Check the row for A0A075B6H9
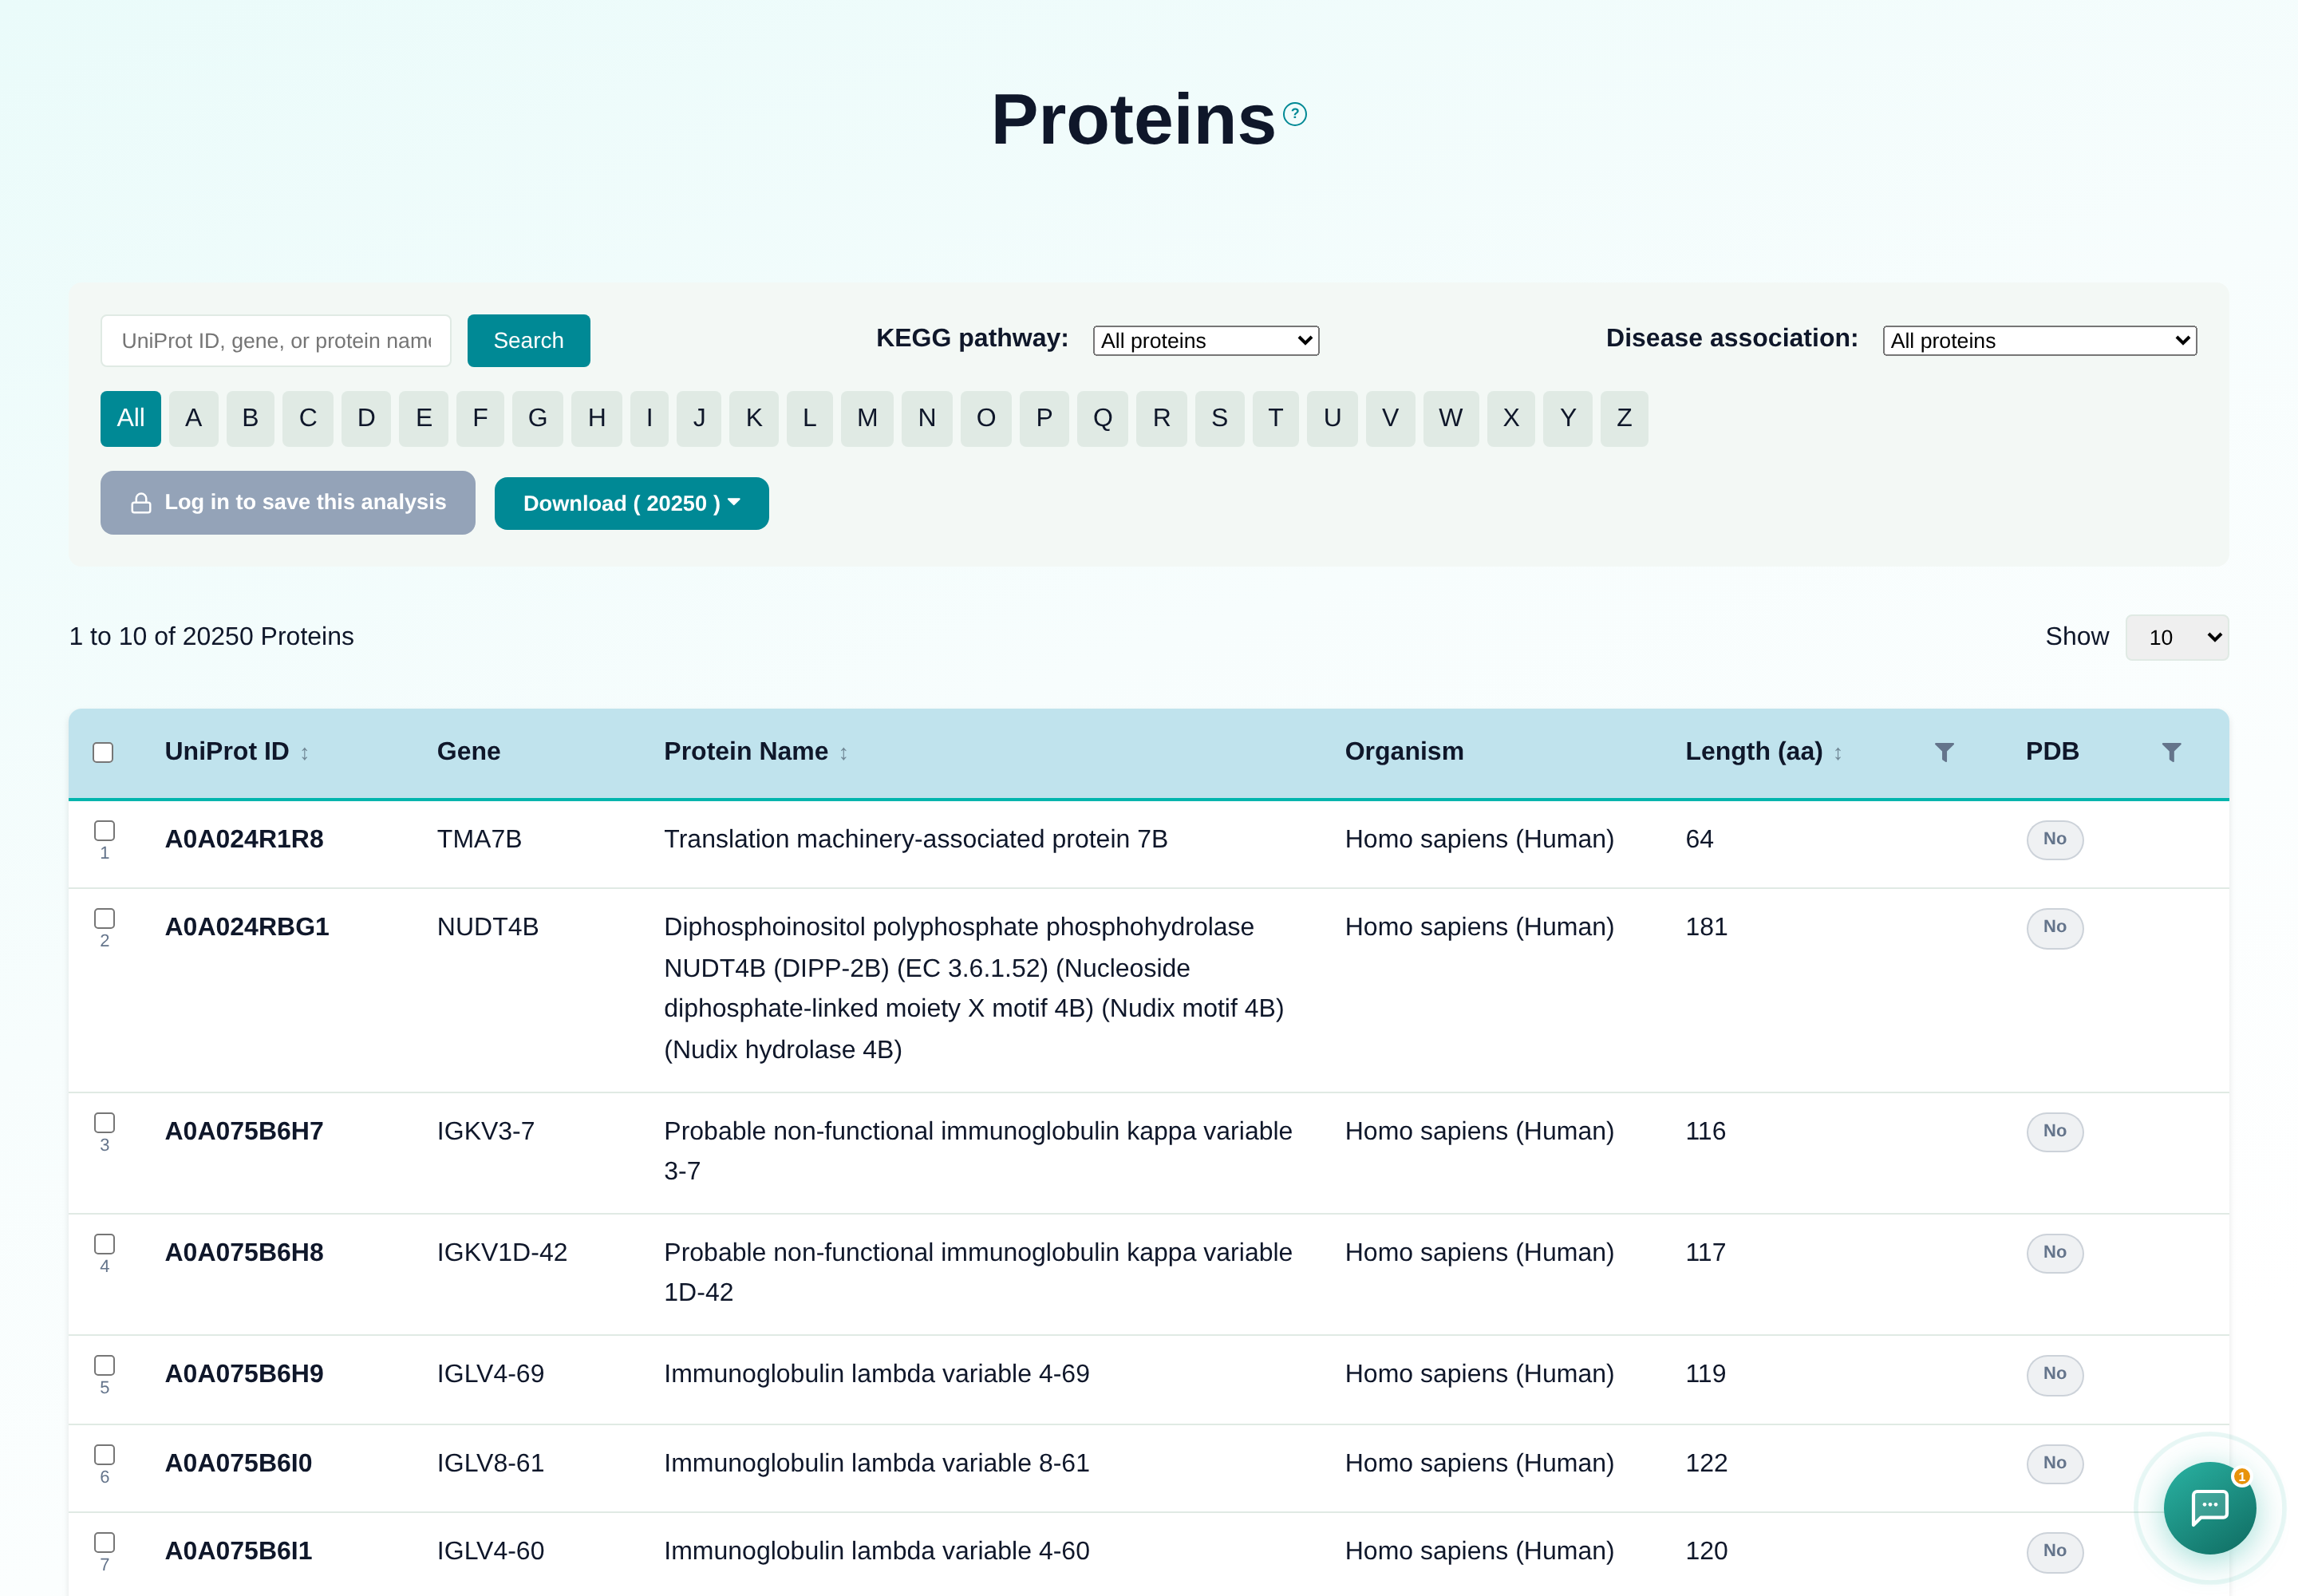 pyautogui.click(x=104, y=1365)
